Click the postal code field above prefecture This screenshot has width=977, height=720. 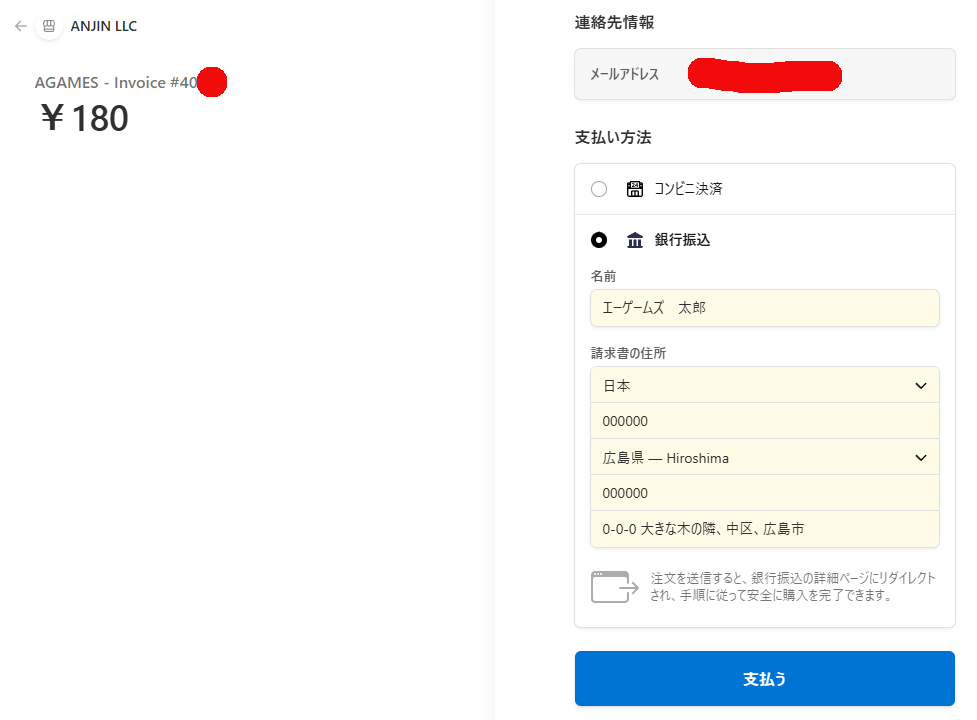pos(764,421)
